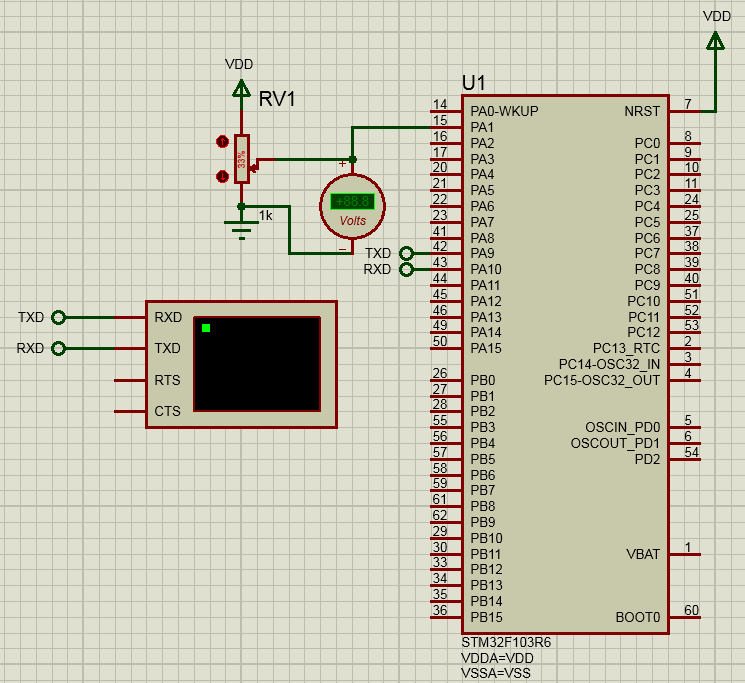Select the OSCOUT_PD1 pin label
745x683 pixels.
pyautogui.click(x=615, y=444)
